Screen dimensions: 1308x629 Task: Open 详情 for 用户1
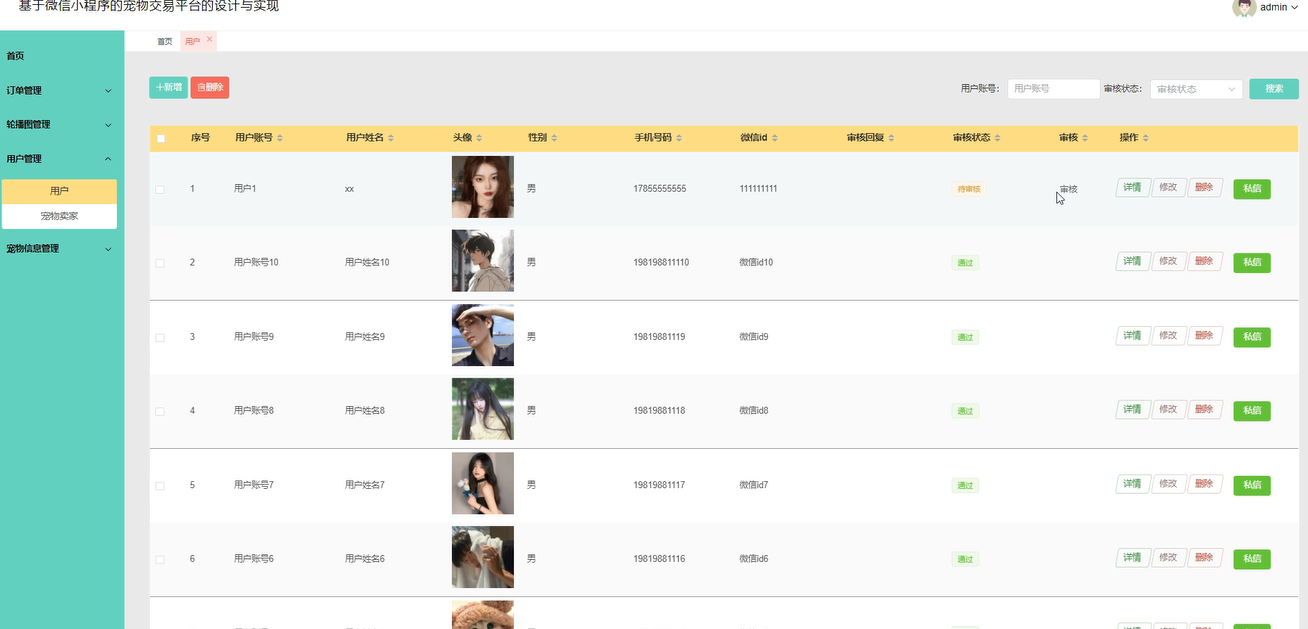click(x=1132, y=187)
